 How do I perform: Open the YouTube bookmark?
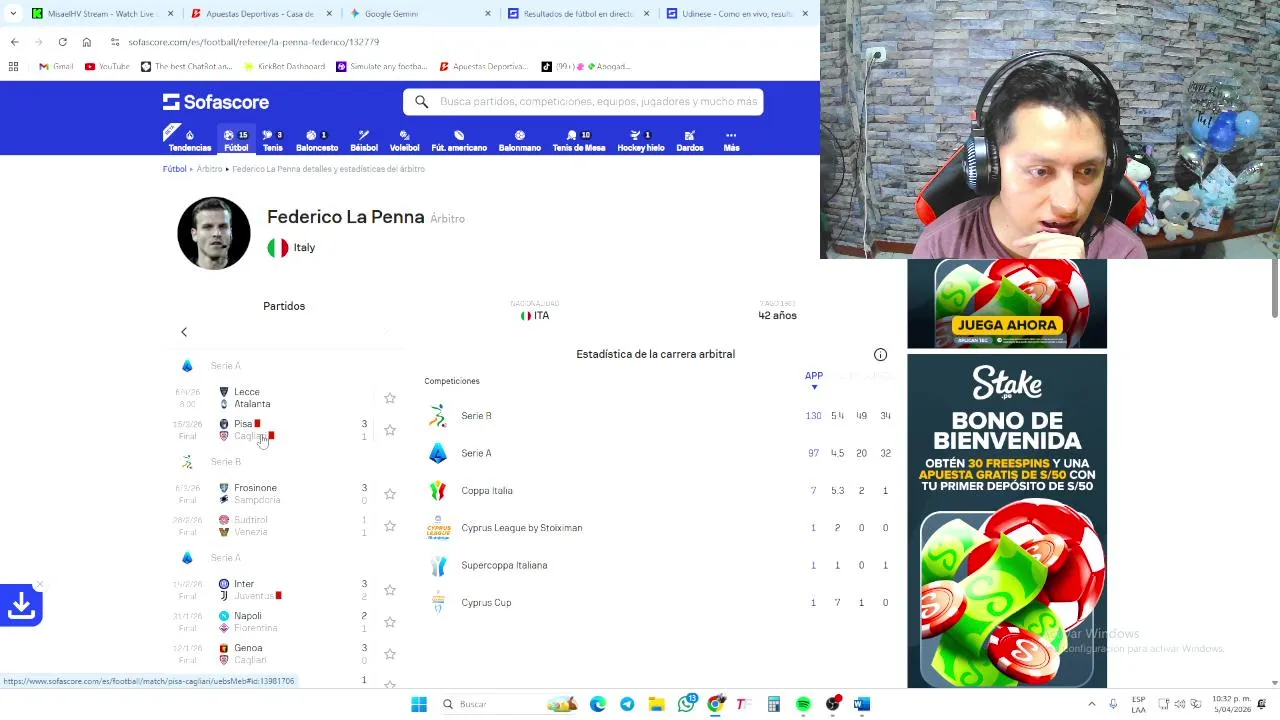coord(107,67)
